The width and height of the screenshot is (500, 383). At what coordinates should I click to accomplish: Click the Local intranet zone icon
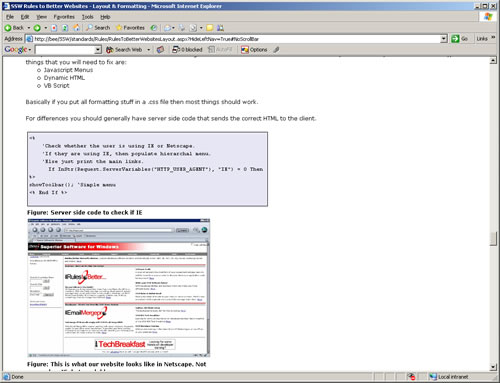433,377
